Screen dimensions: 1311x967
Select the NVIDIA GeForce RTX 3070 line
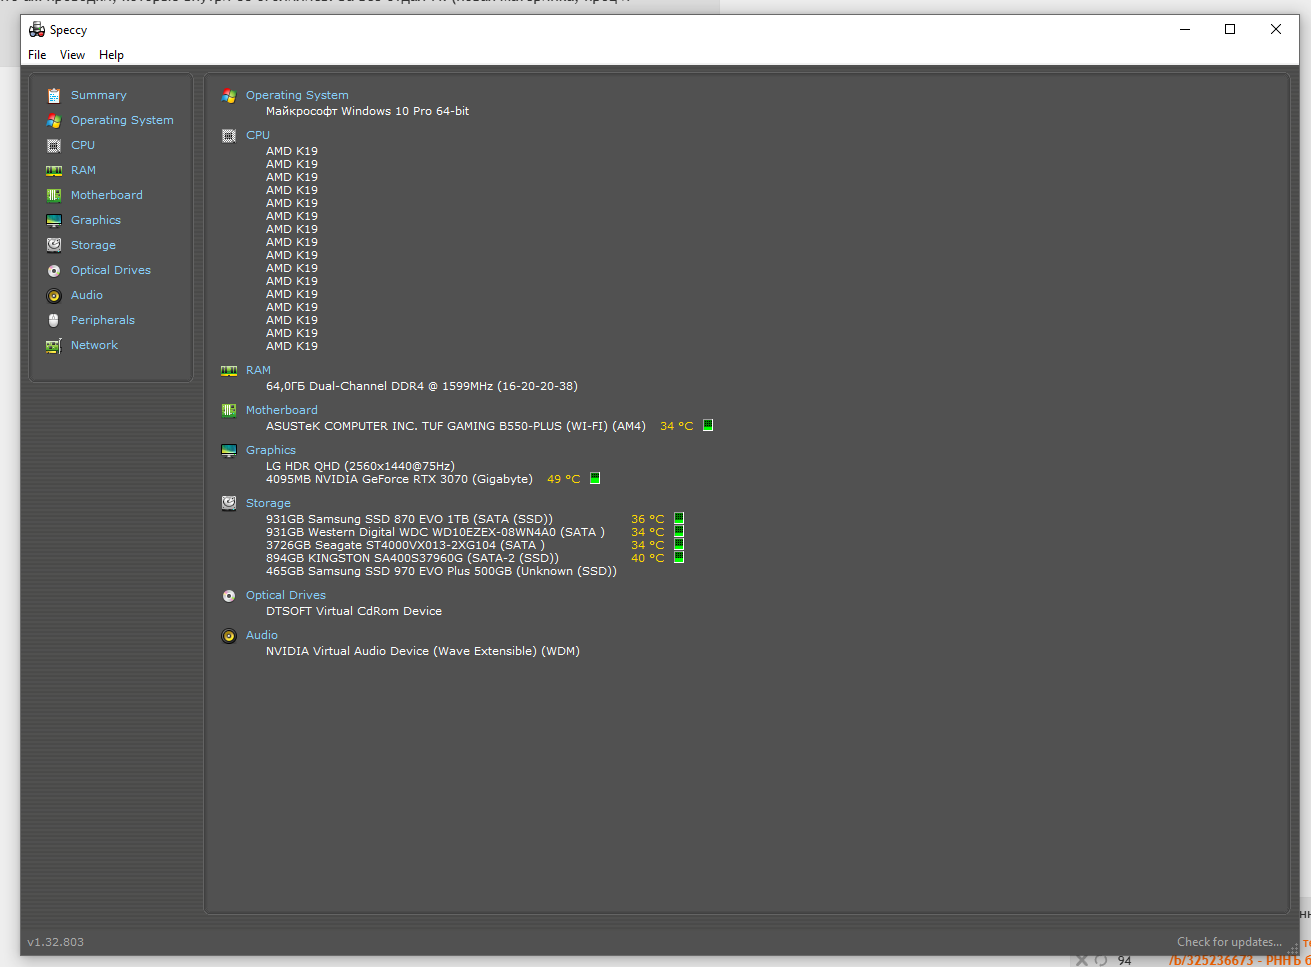399,479
